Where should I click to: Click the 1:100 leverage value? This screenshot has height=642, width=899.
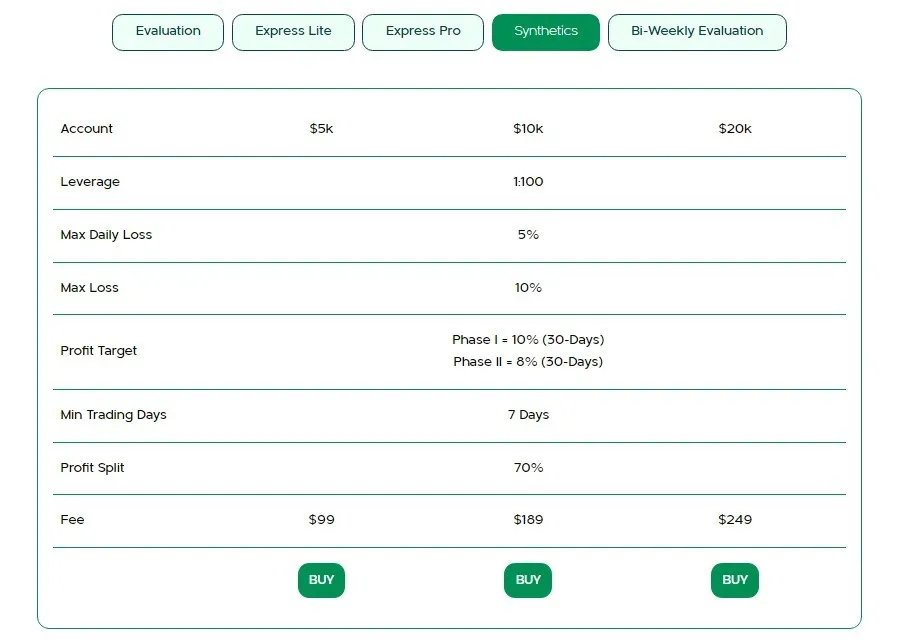click(x=528, y=182)
